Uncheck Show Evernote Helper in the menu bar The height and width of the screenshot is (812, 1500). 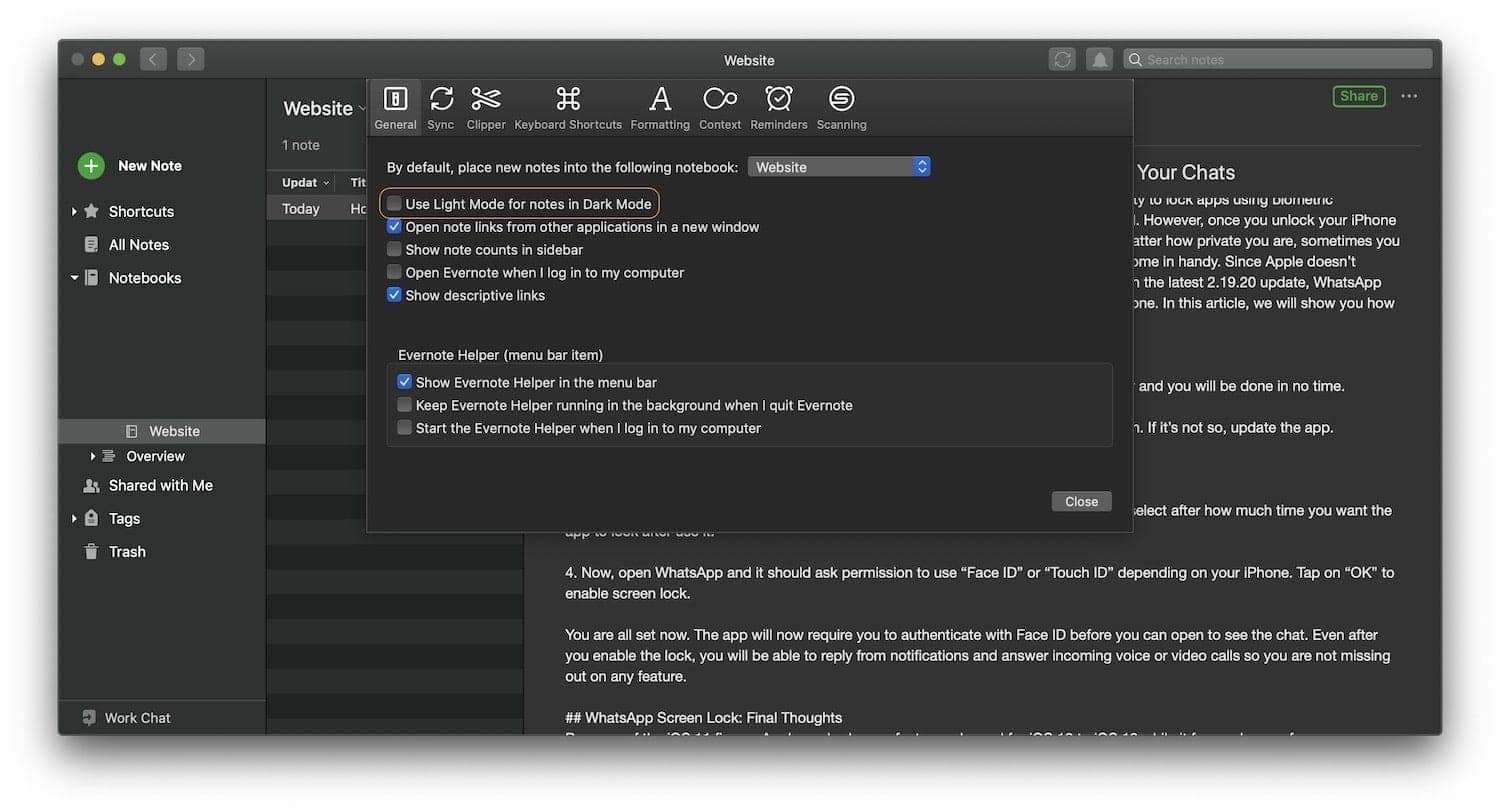(405, 382)
